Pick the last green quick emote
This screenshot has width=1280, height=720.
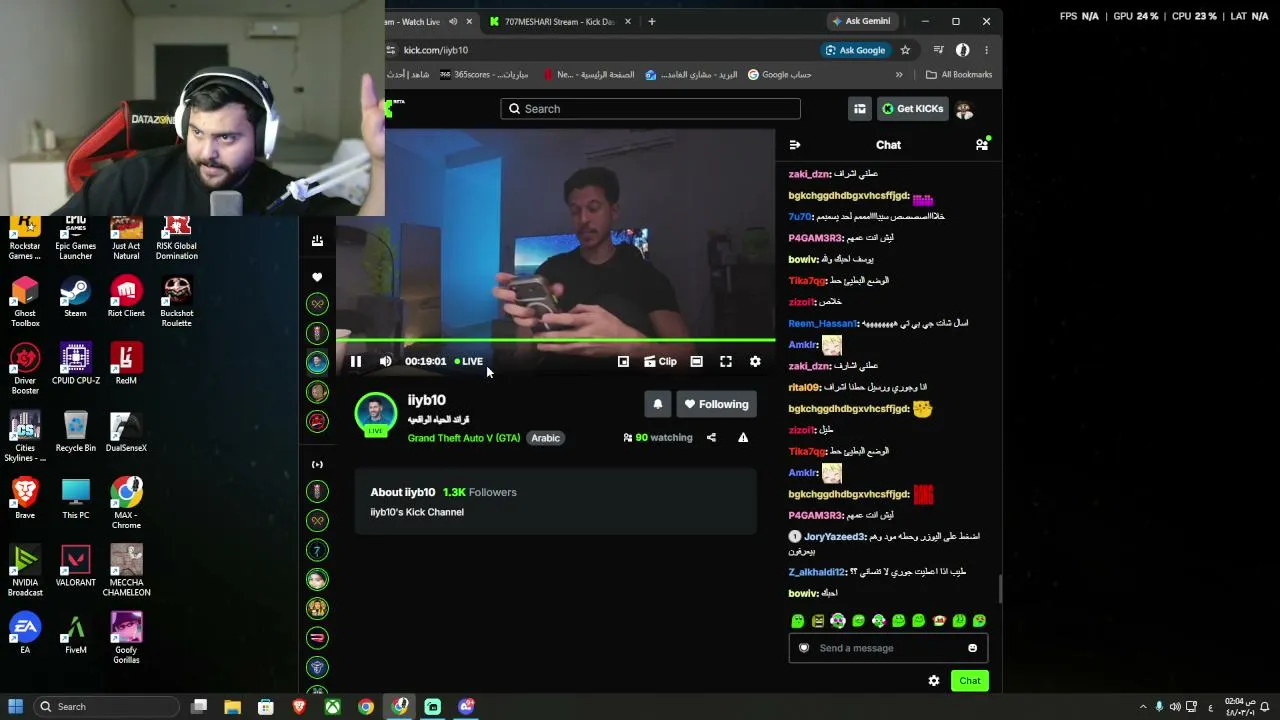pyautogui.click(x=979, y=621)
